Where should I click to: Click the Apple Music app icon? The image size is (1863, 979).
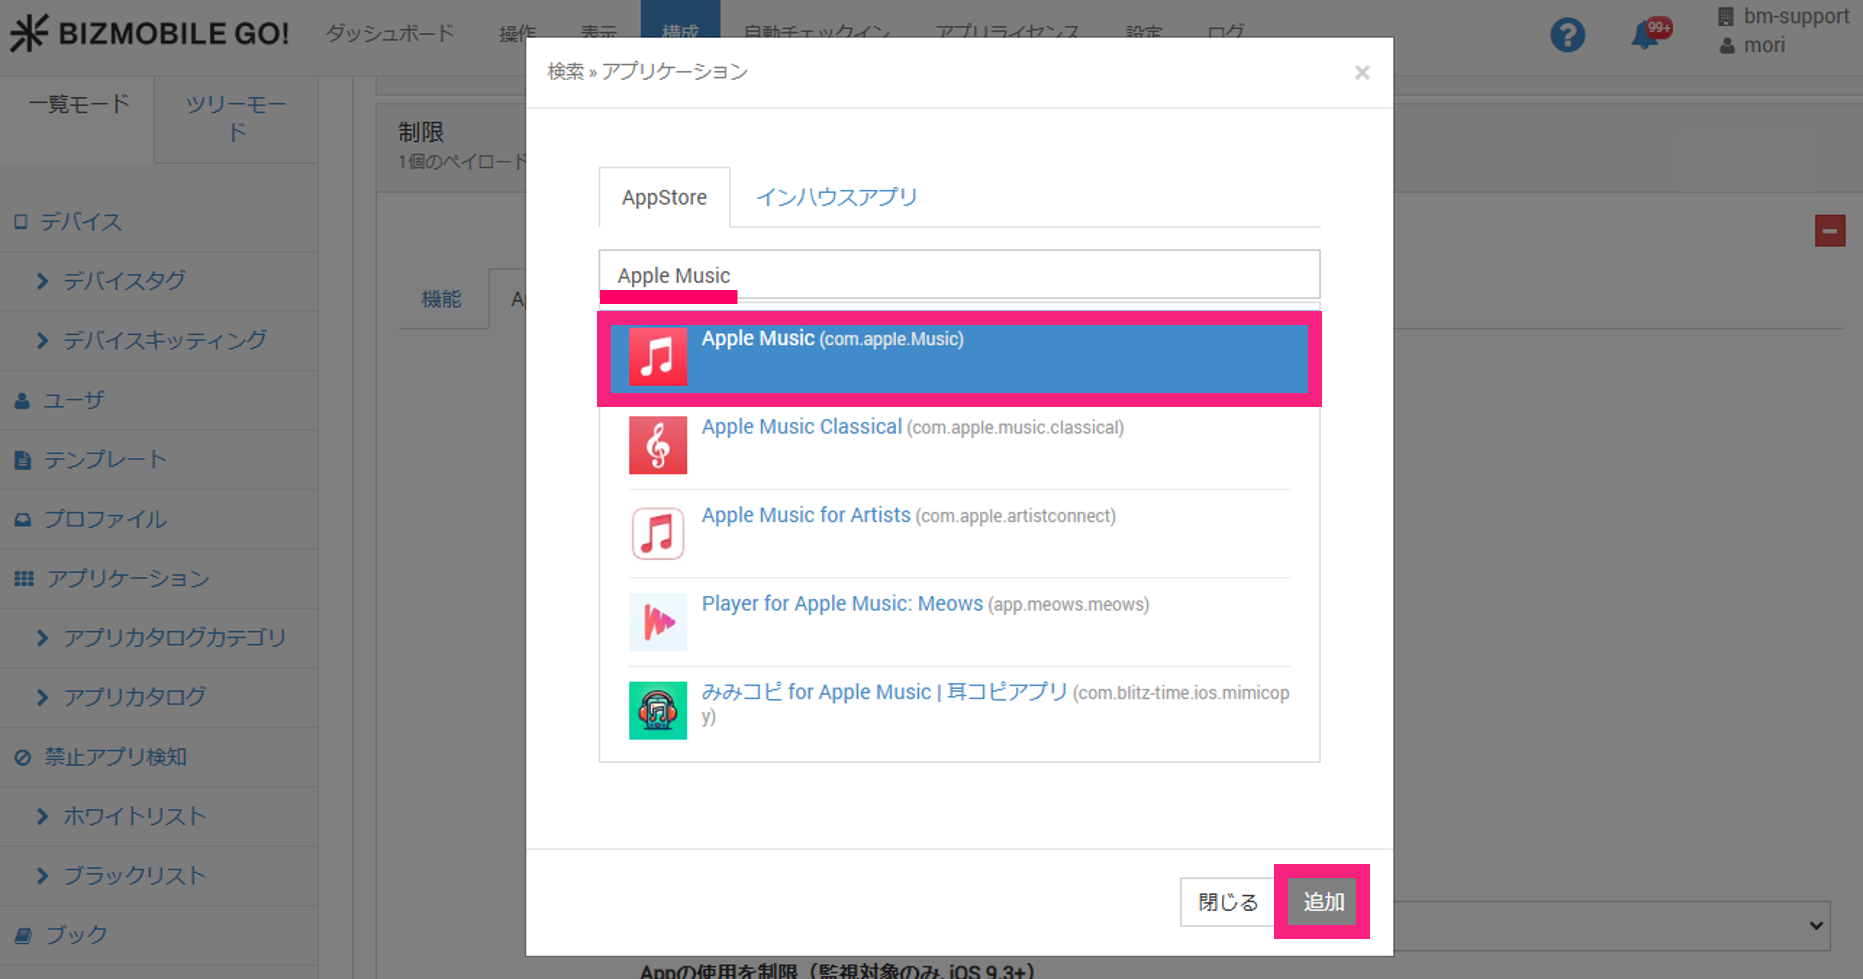coord(657,356)
